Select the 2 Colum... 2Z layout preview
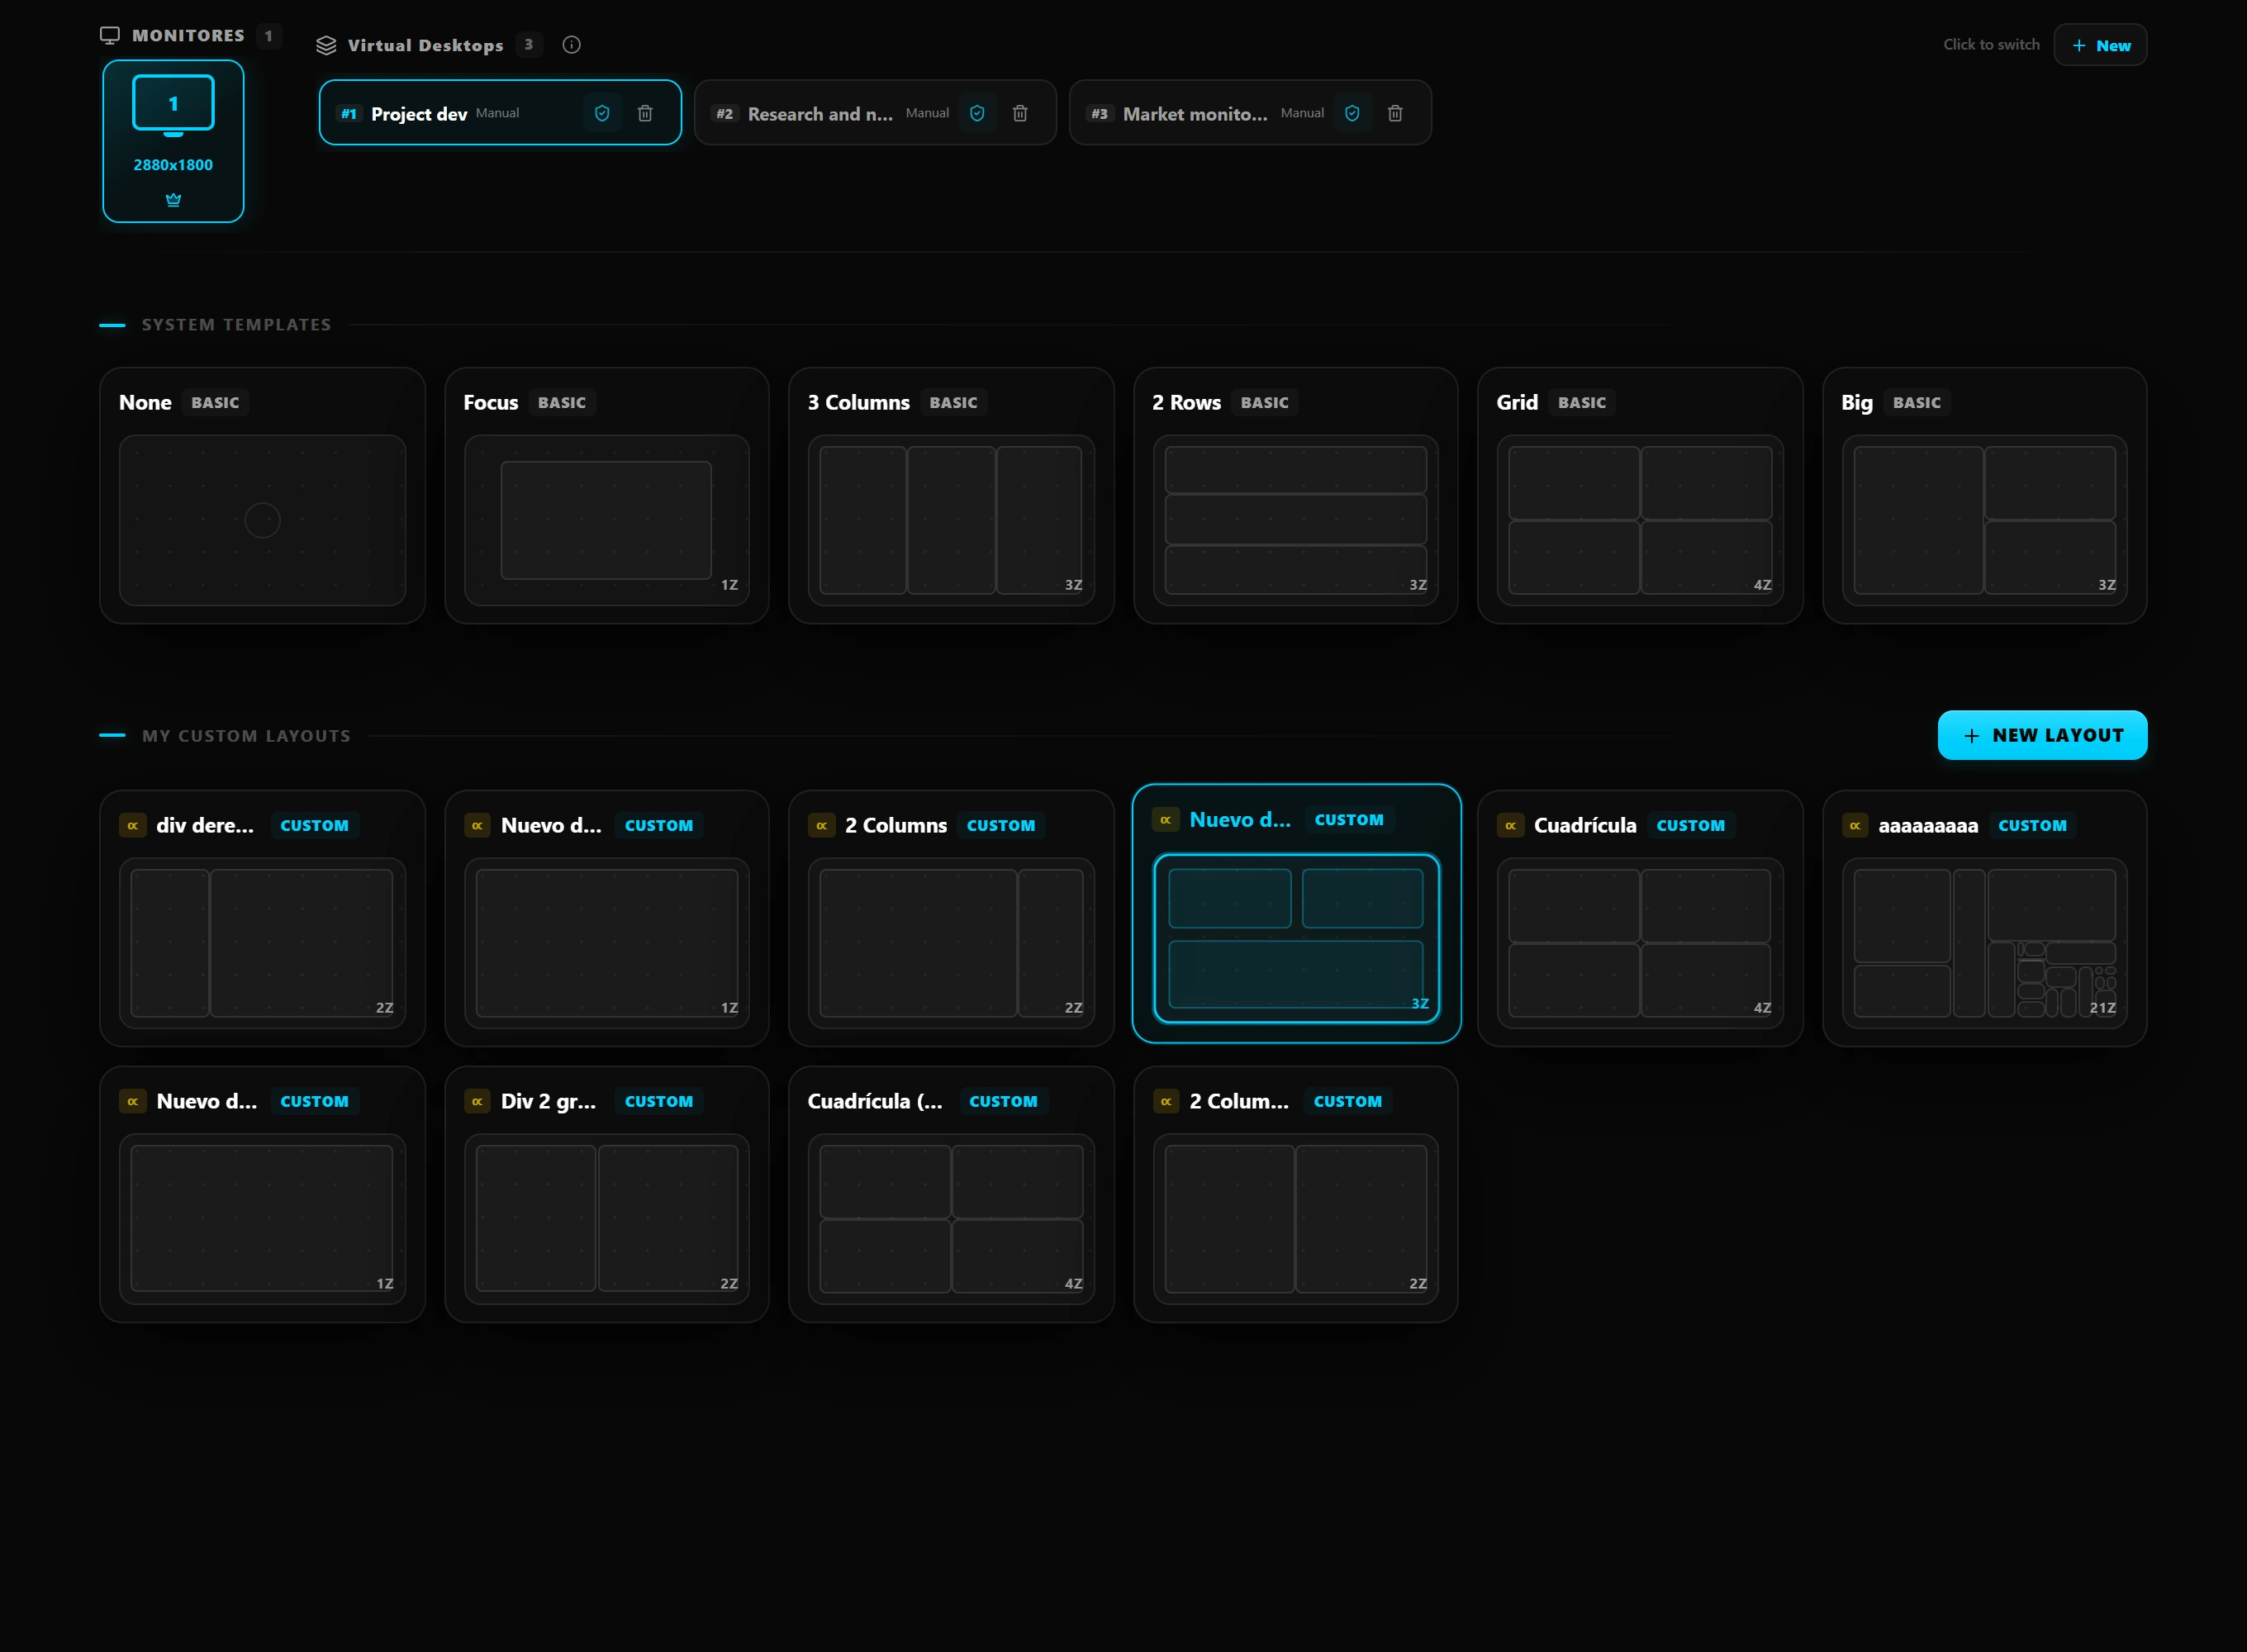Viewport: 2247px width, 1652px height. click(x=1296, y=1219)
